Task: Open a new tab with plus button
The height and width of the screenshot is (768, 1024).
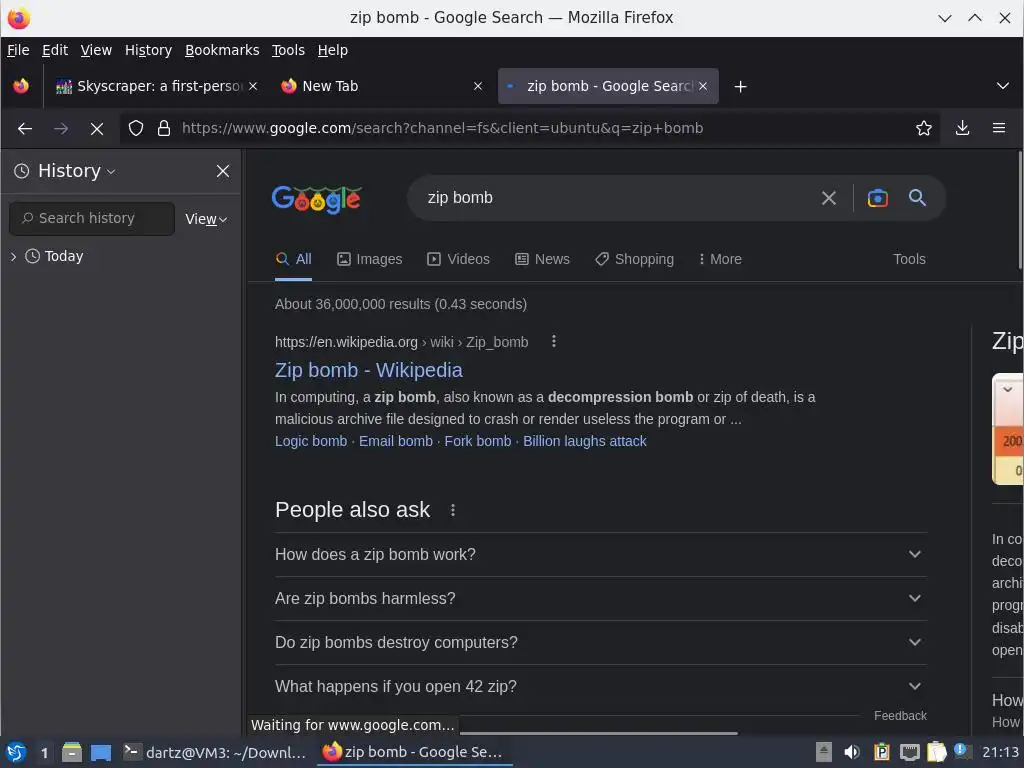Action: pos(740,86)
